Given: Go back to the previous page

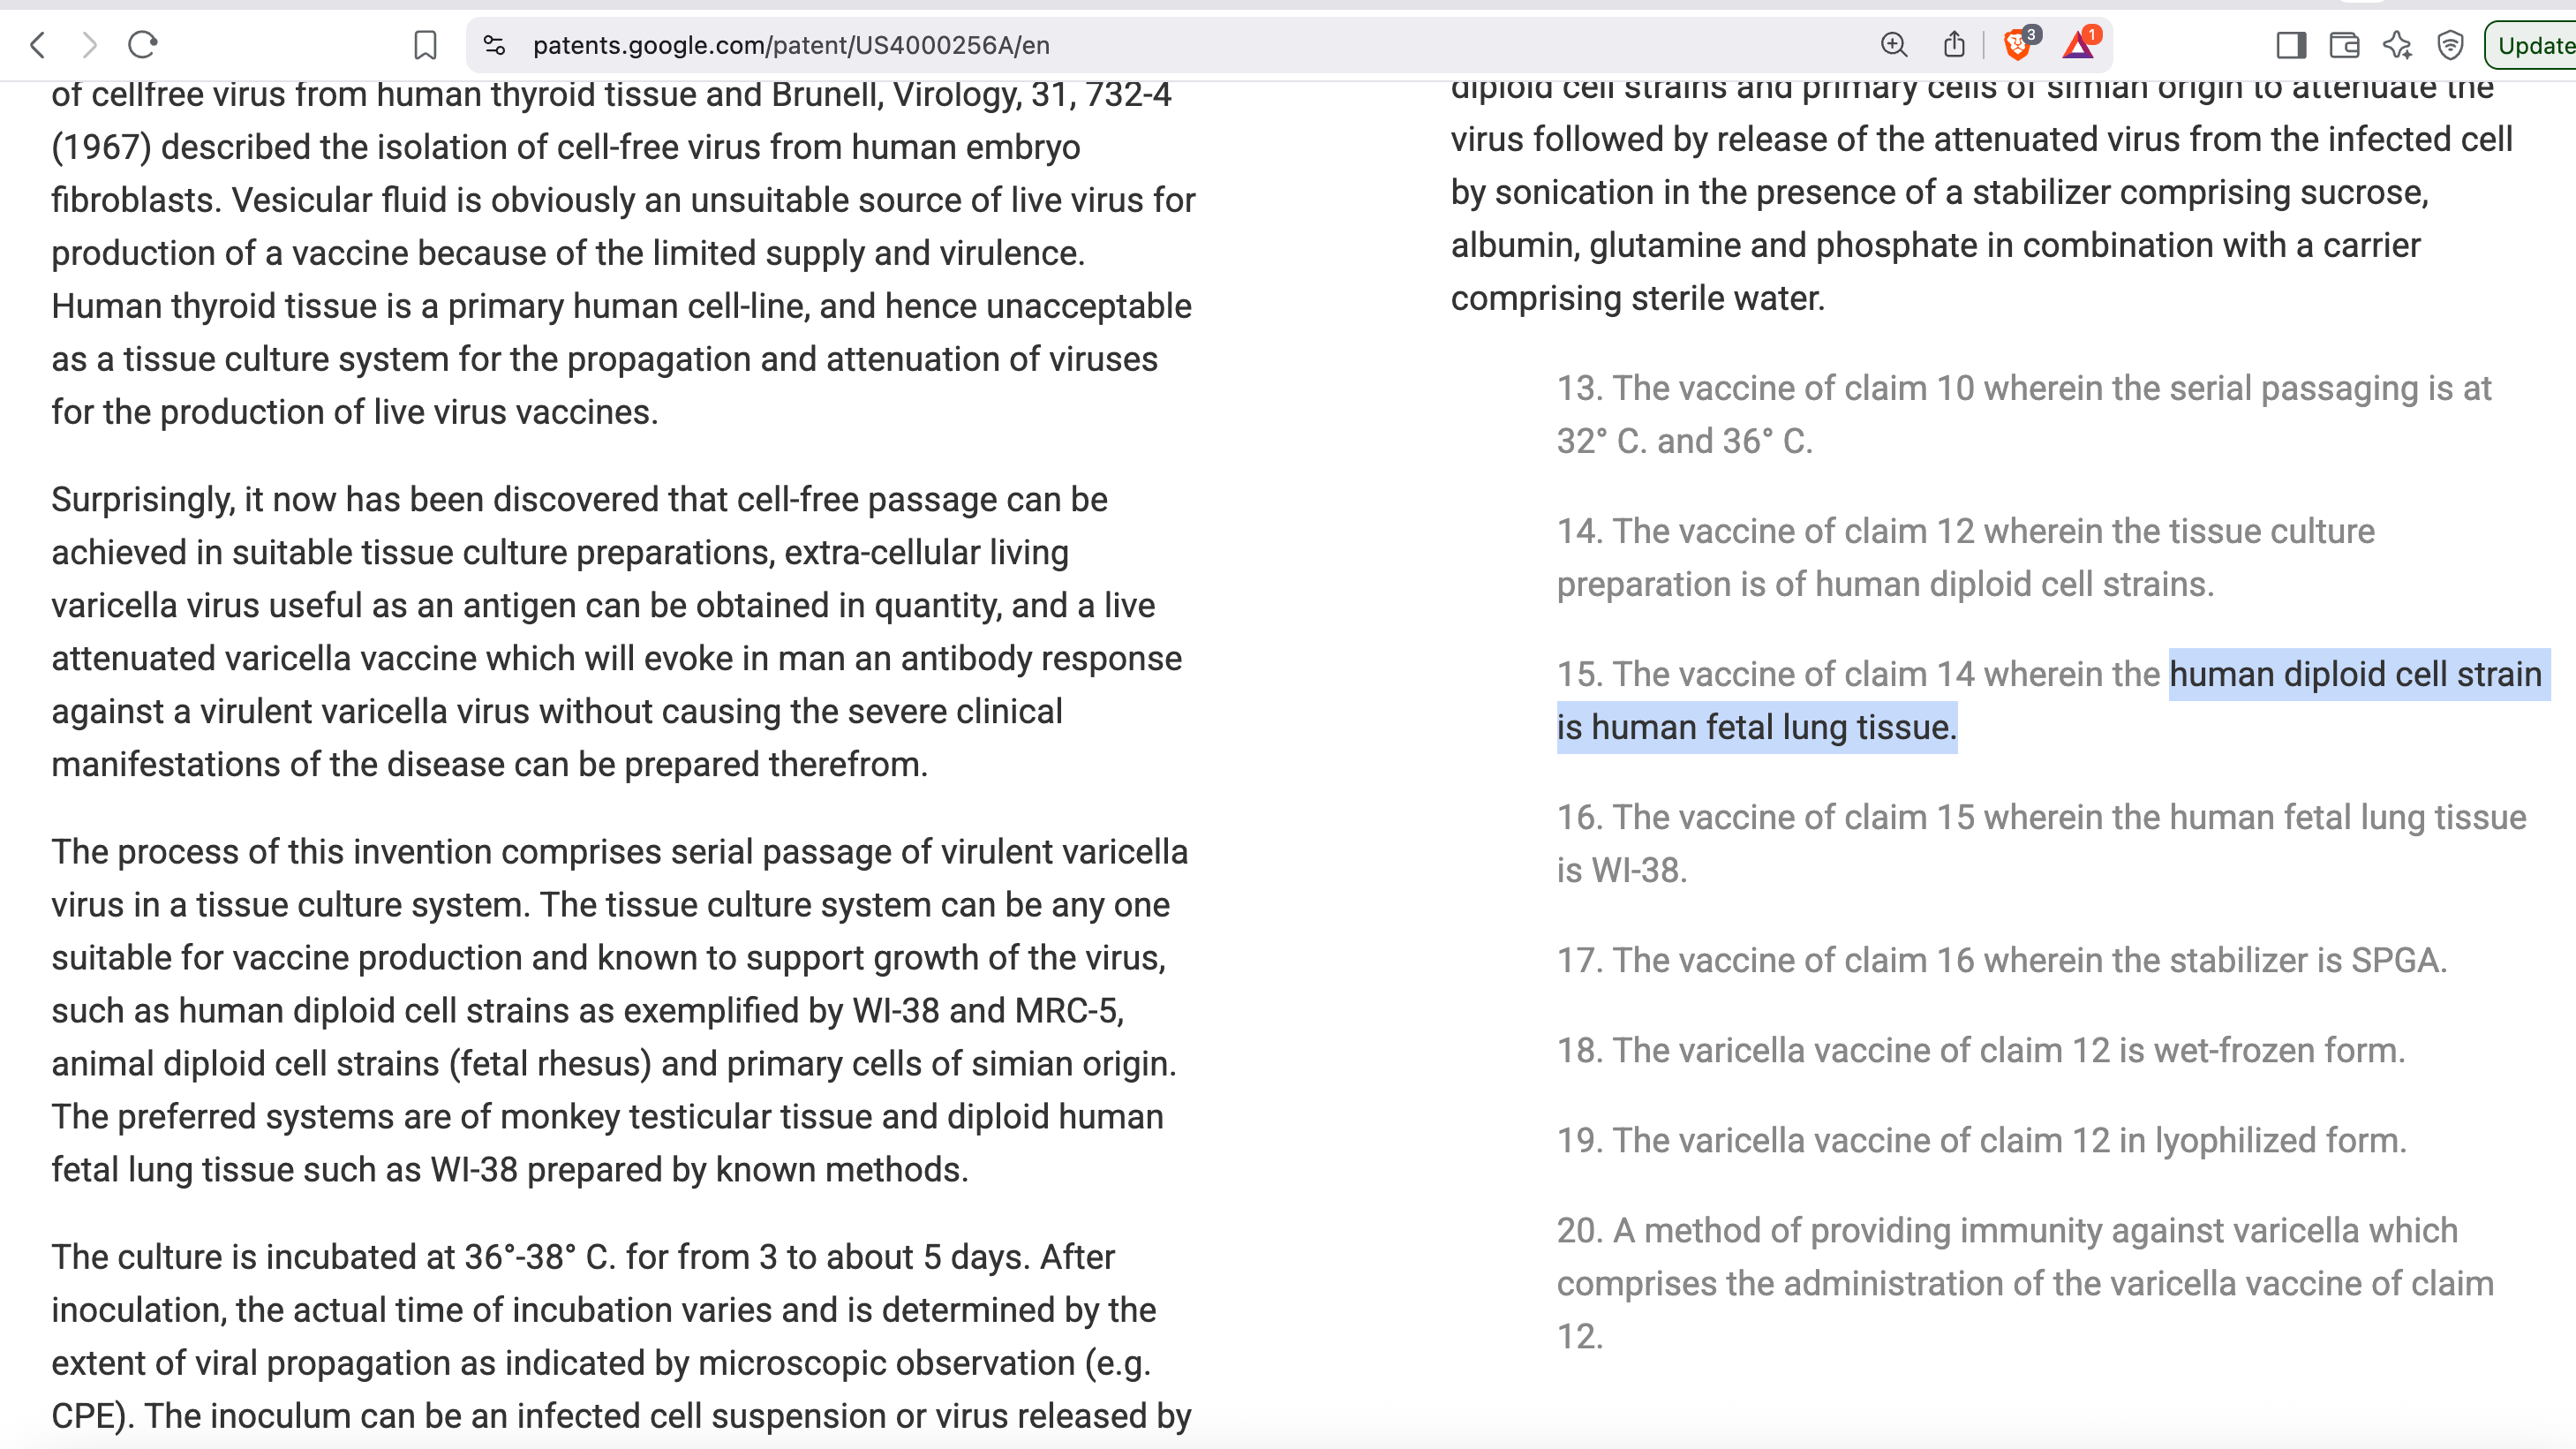Looking at the screenshot, I should (38, 45).
